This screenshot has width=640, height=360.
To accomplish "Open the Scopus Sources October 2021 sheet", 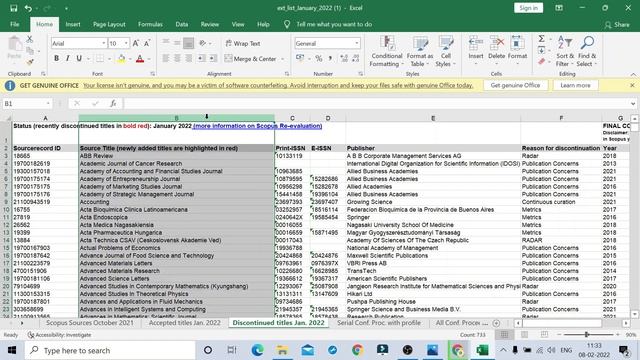I will coord(89,322).
